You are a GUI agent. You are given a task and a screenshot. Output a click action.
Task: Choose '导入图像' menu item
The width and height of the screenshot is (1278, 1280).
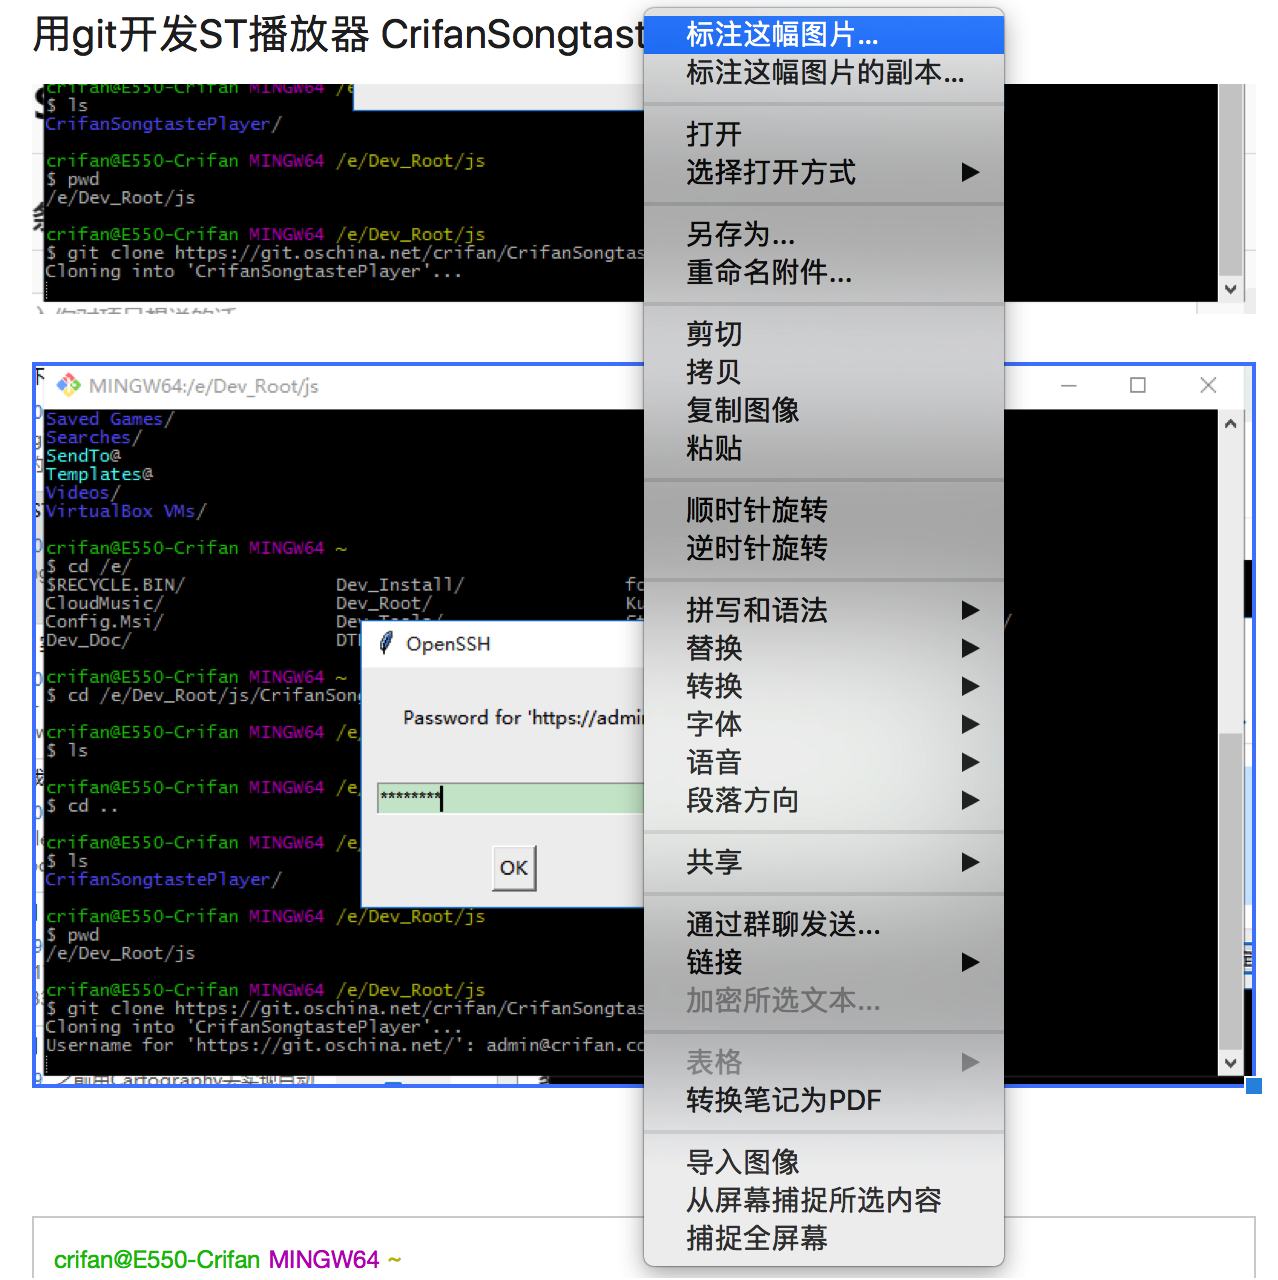pyautogui.click(x=824, y=1162)
